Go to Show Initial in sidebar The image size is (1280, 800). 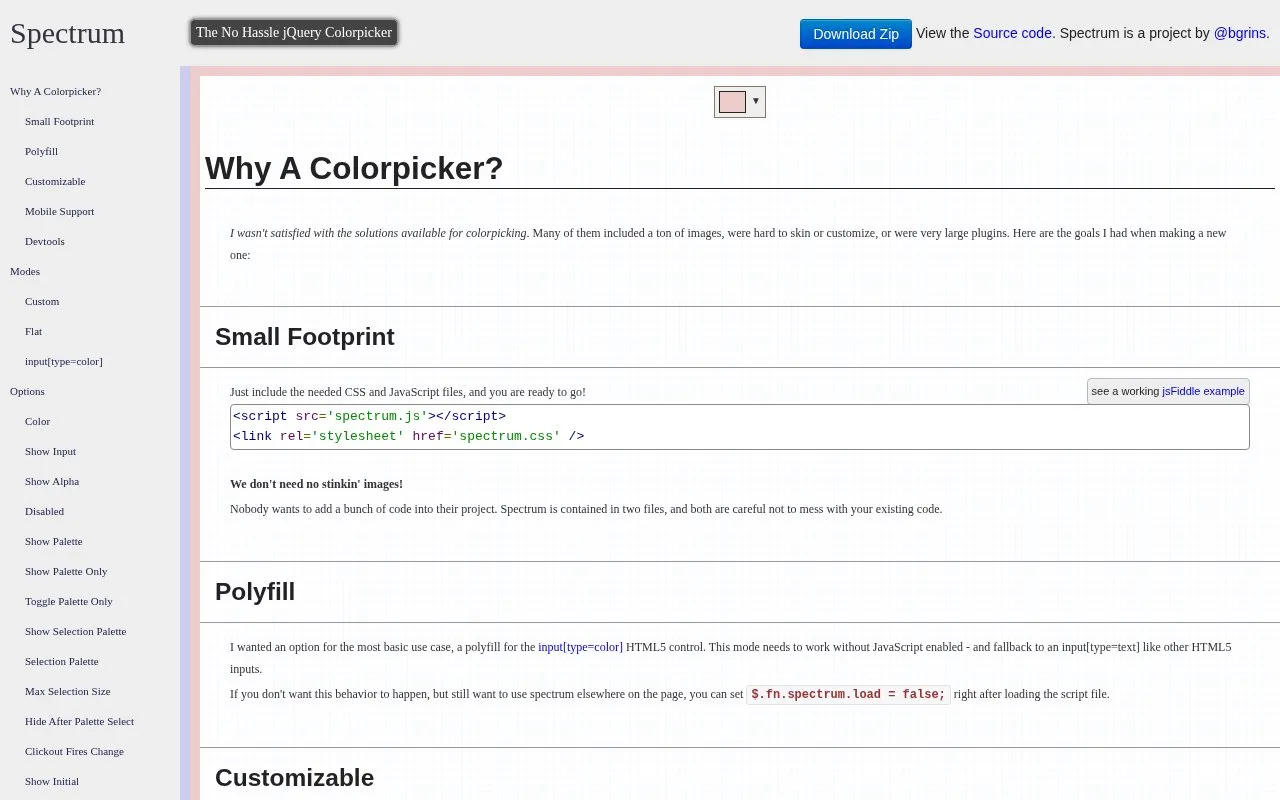(52, 781)
